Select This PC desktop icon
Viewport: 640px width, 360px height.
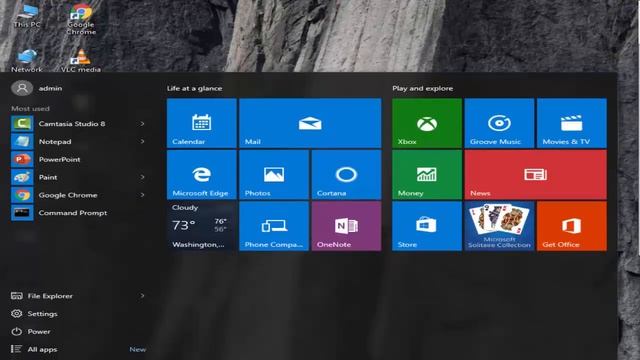coord(27,16)
